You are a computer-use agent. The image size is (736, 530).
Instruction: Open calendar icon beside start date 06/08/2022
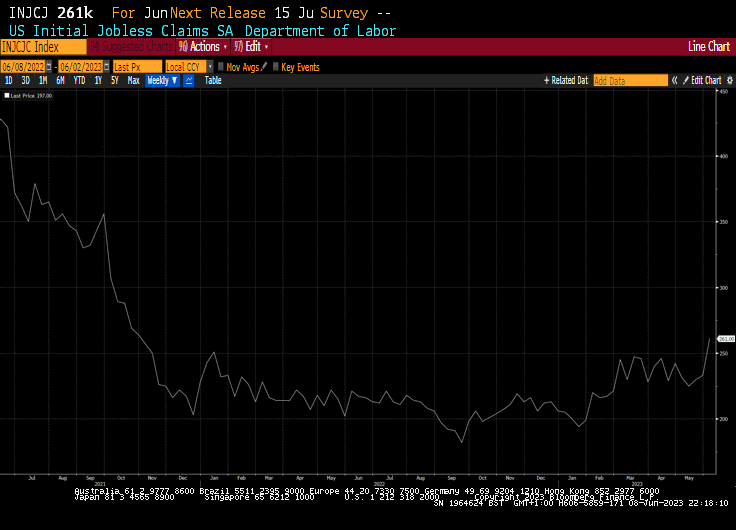click(x=49, y=67)
